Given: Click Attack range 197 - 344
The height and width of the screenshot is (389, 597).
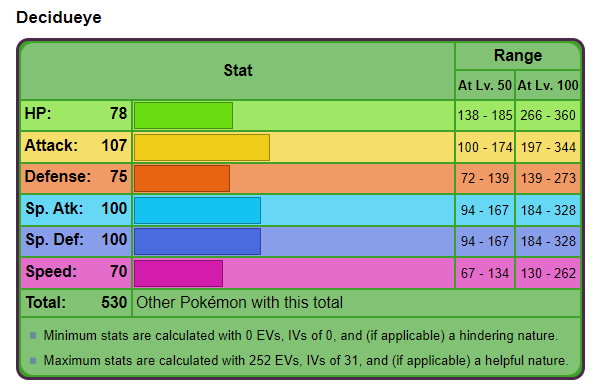Looking at the screenshot, I should click(548, 147).
